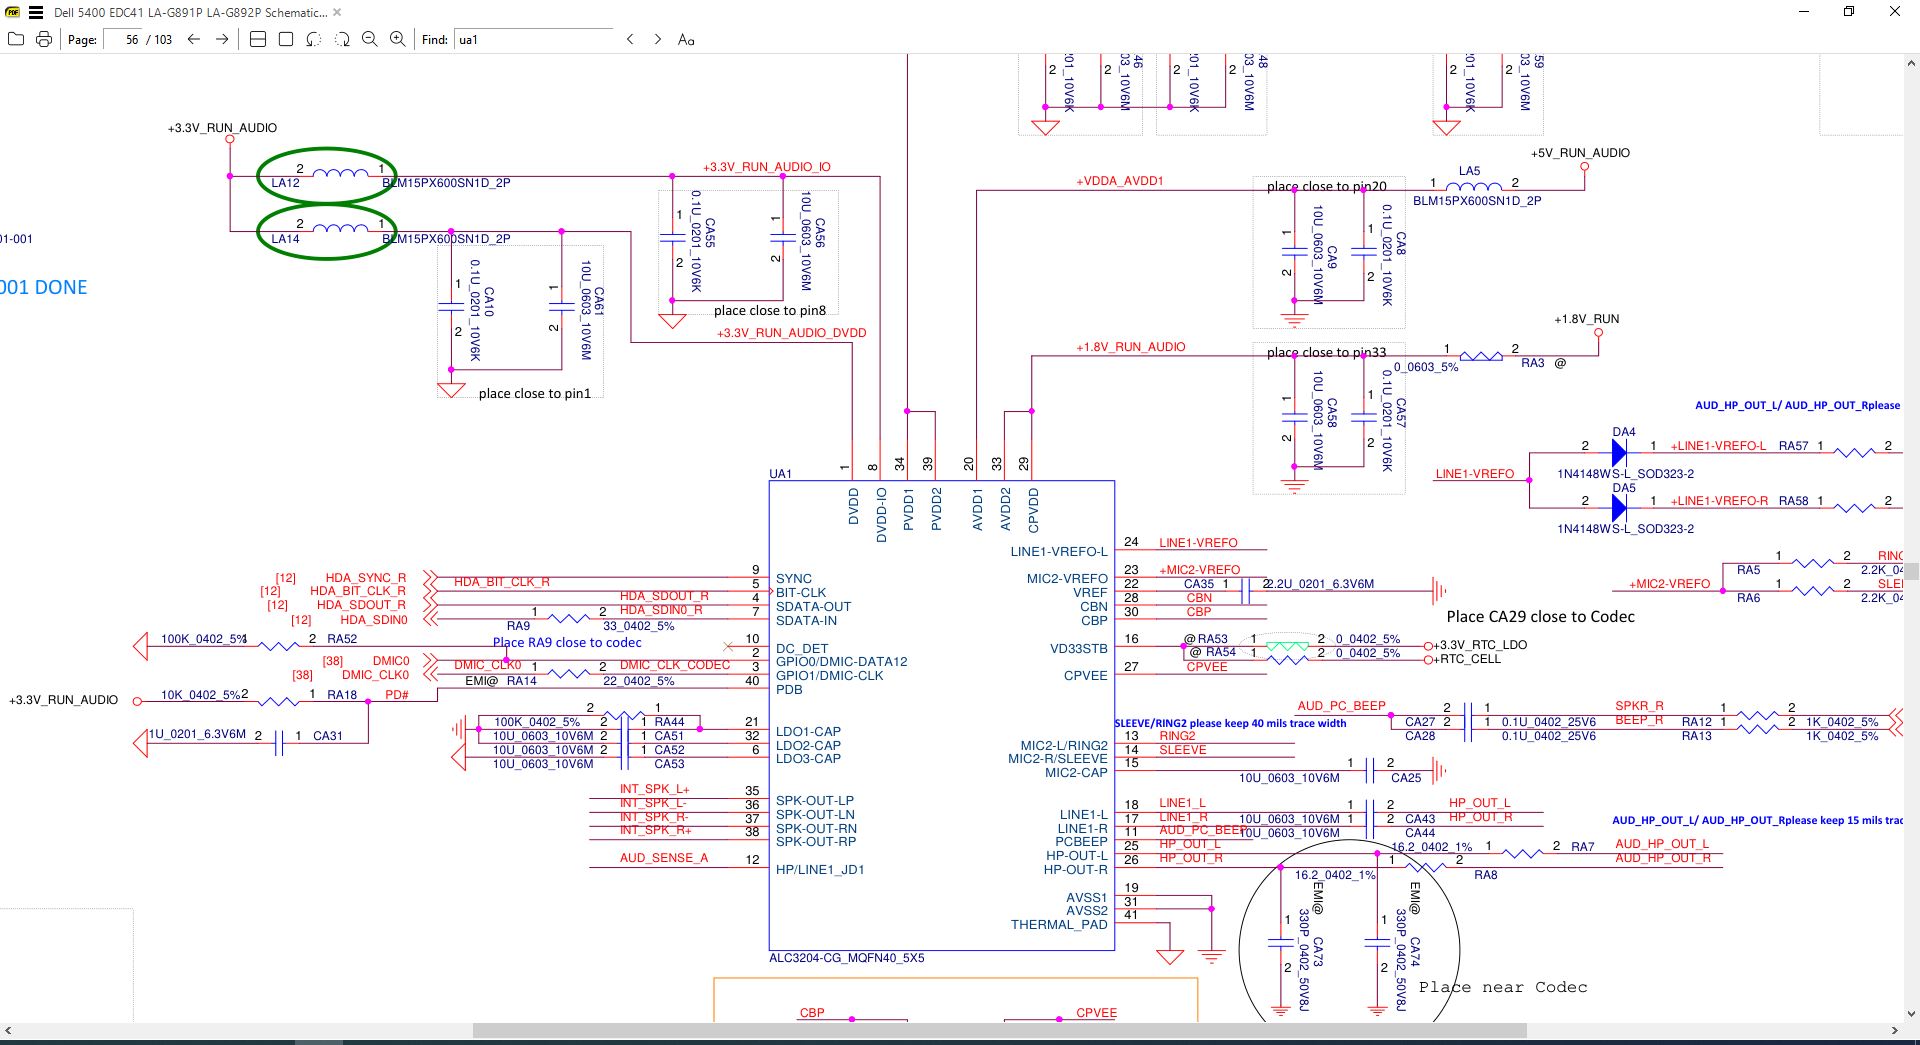Screen dimensions: 1920x1045
Task: Zoom out of the schematic
Action: [369, 39]
